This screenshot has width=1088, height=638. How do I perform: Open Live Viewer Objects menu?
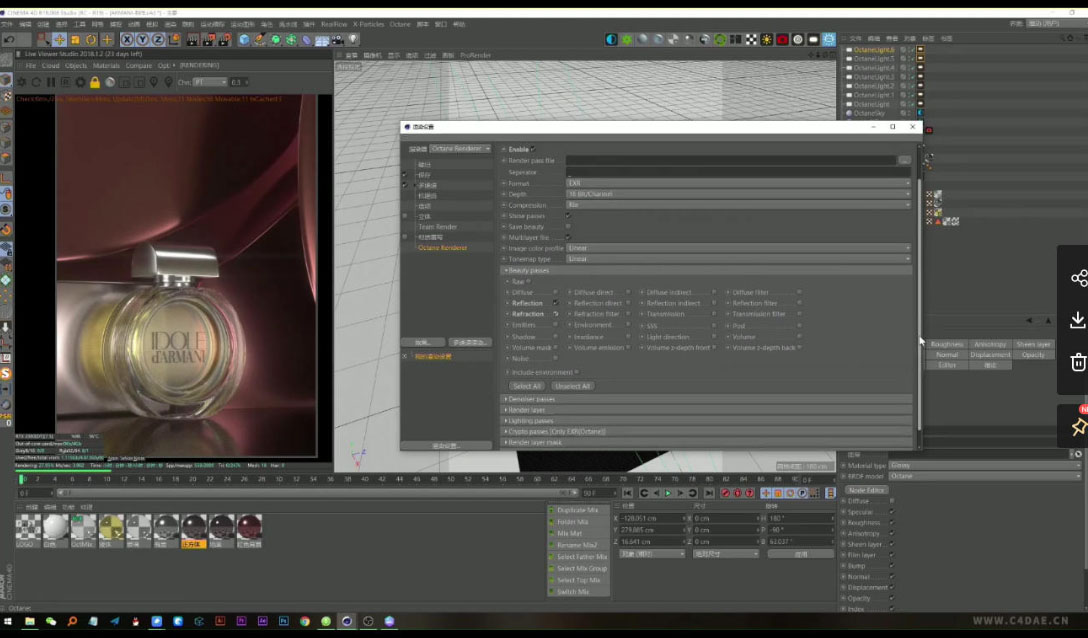76,65
